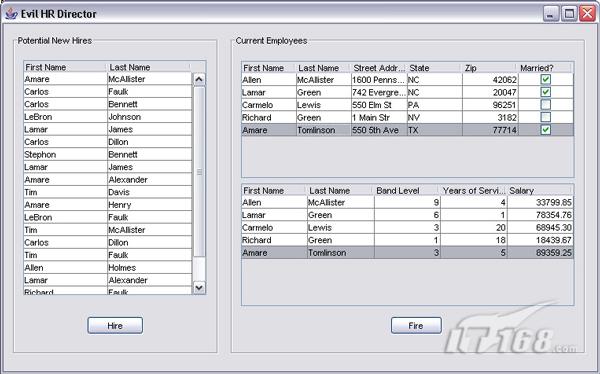This screenshot has height=374, width=600.
Task: Click years of service value 20
Action: click(474, 227)
